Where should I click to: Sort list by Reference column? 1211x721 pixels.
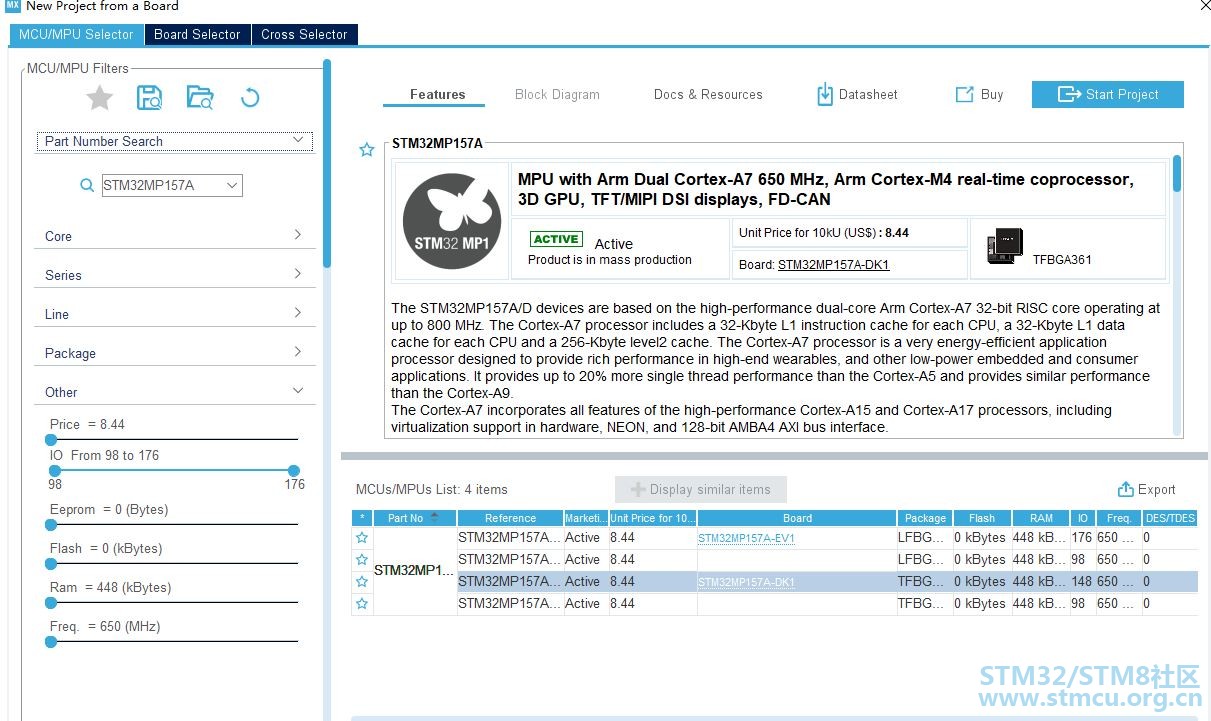(510, 518)
